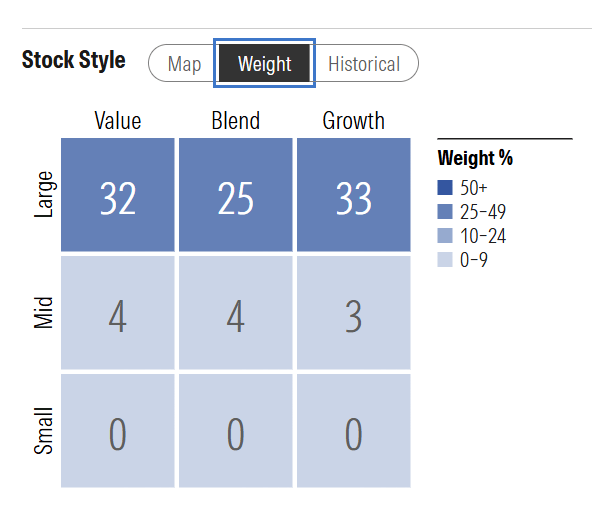Viewport: 592px width, 528px height.
Task: Click the Small Growth cell showing 0
Action: tap(354, 431)
